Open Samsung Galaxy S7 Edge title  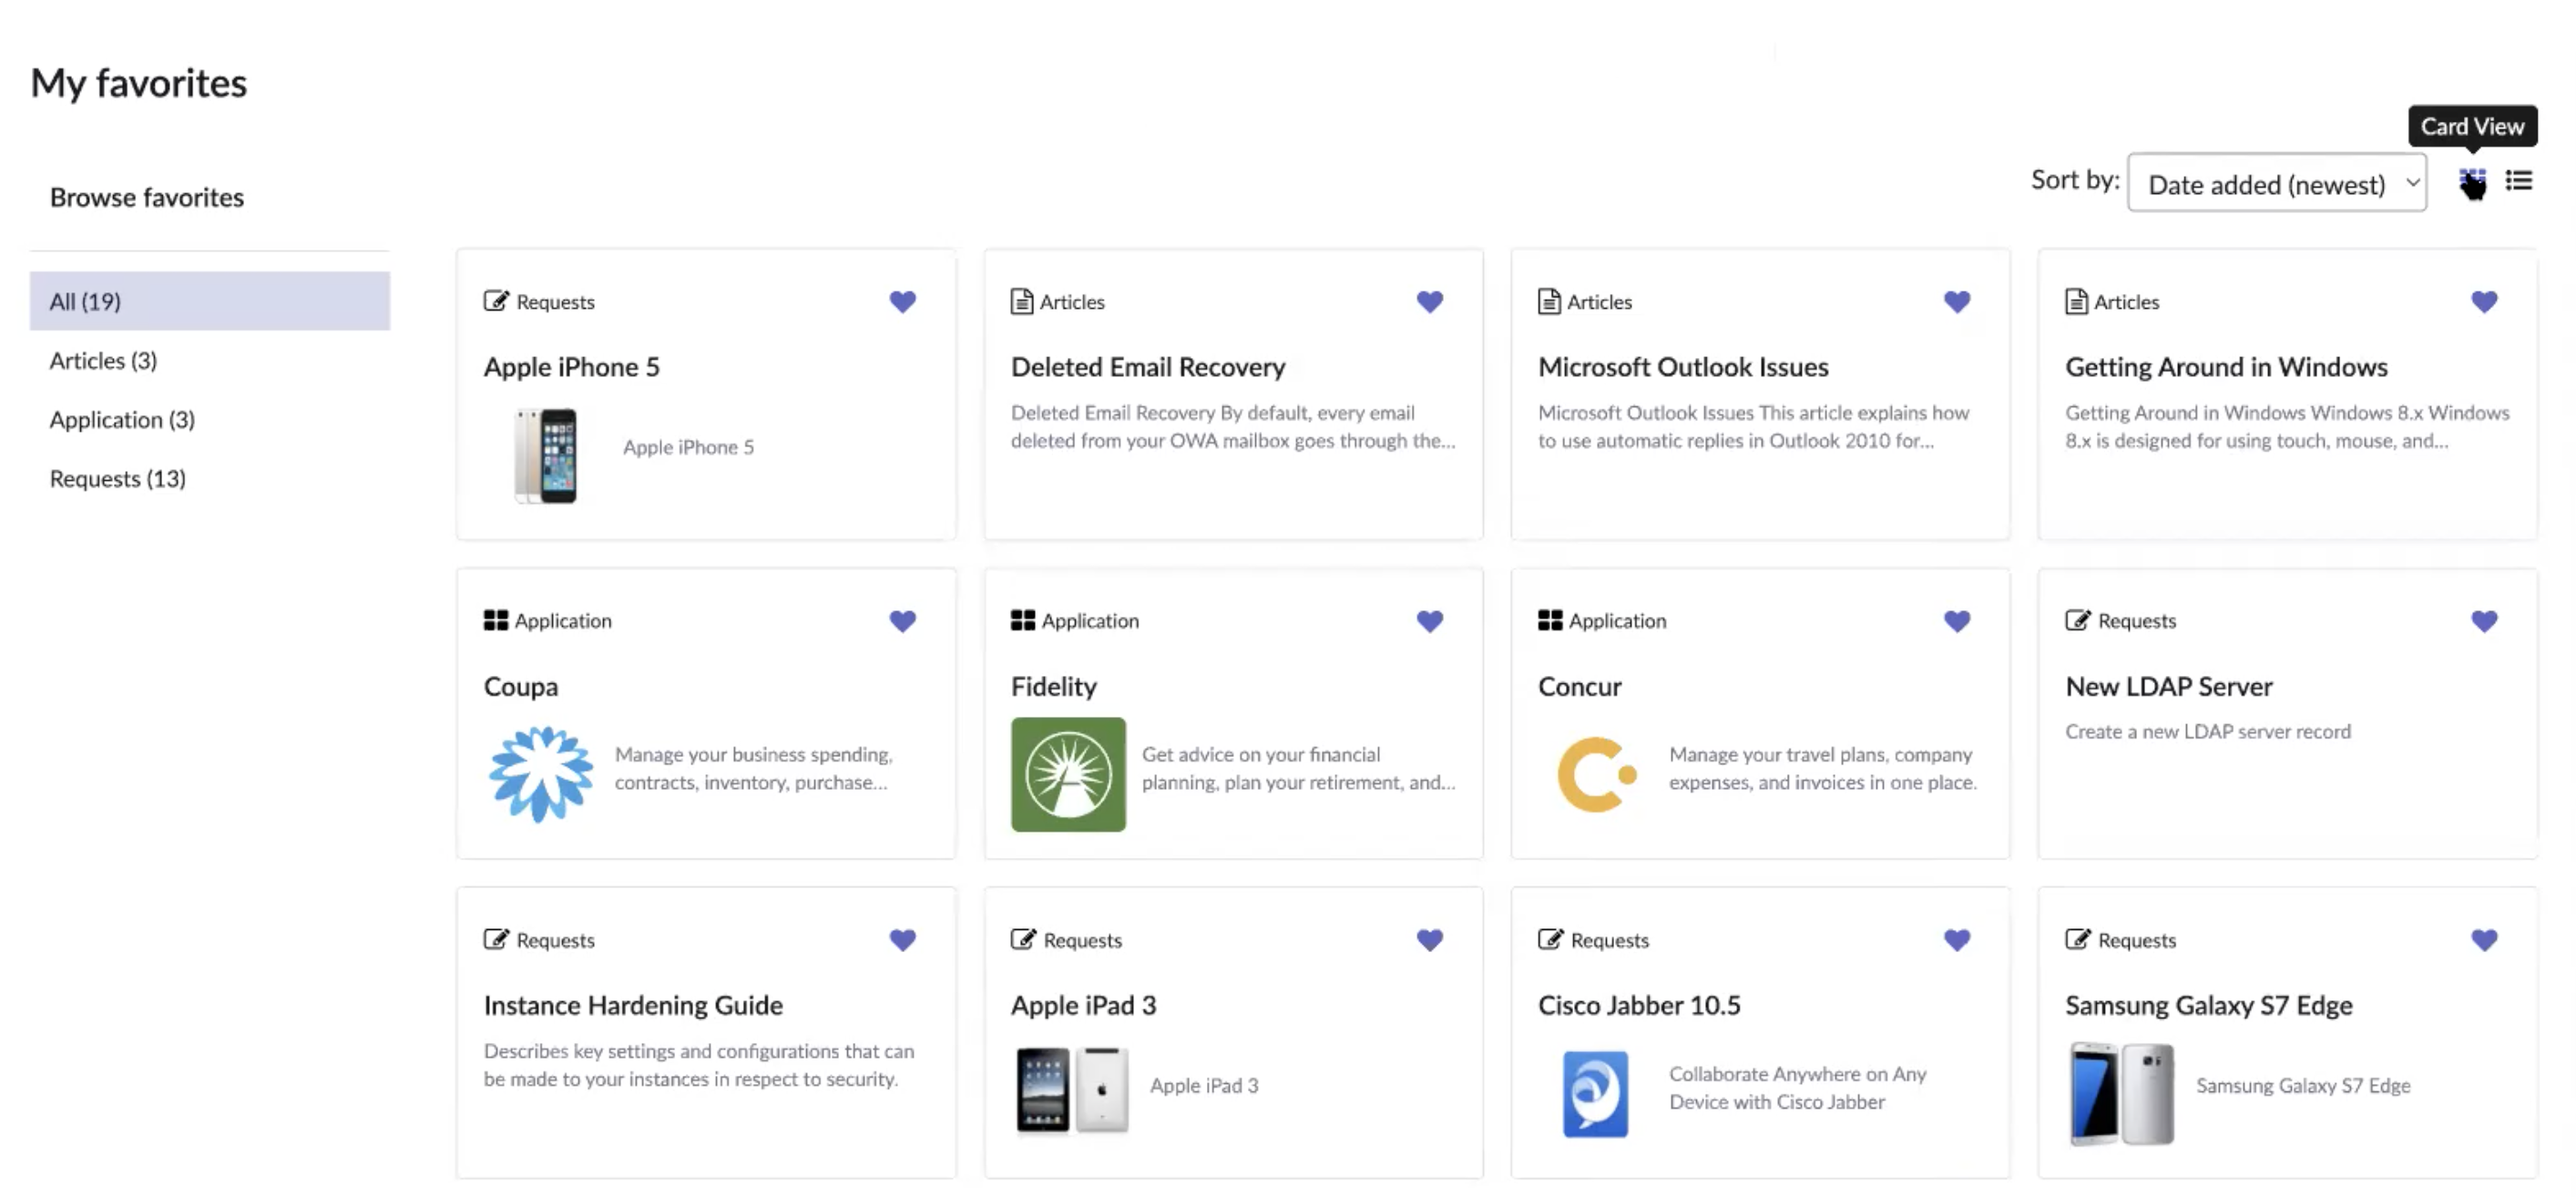click(x=2209, y=1005)
